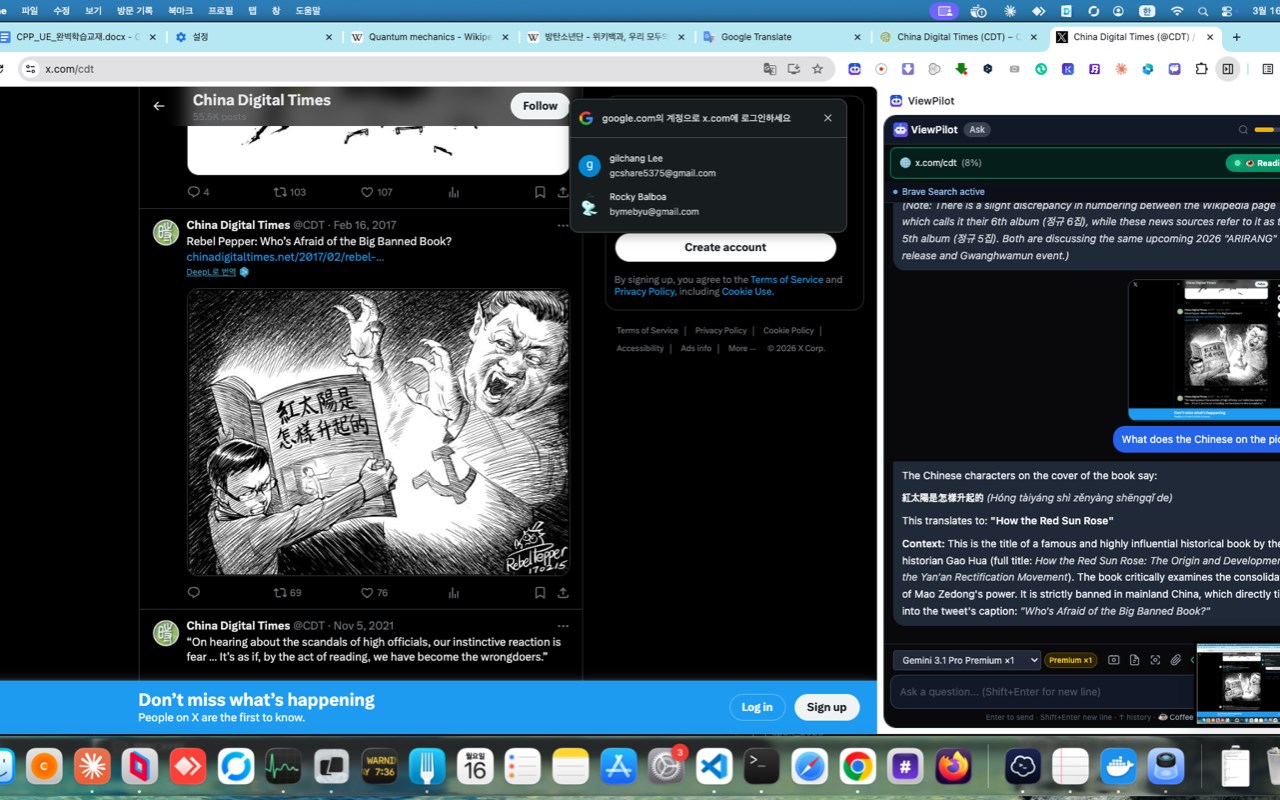Click the Ask mode badge in ViewPilot header

tap(977, 130)
